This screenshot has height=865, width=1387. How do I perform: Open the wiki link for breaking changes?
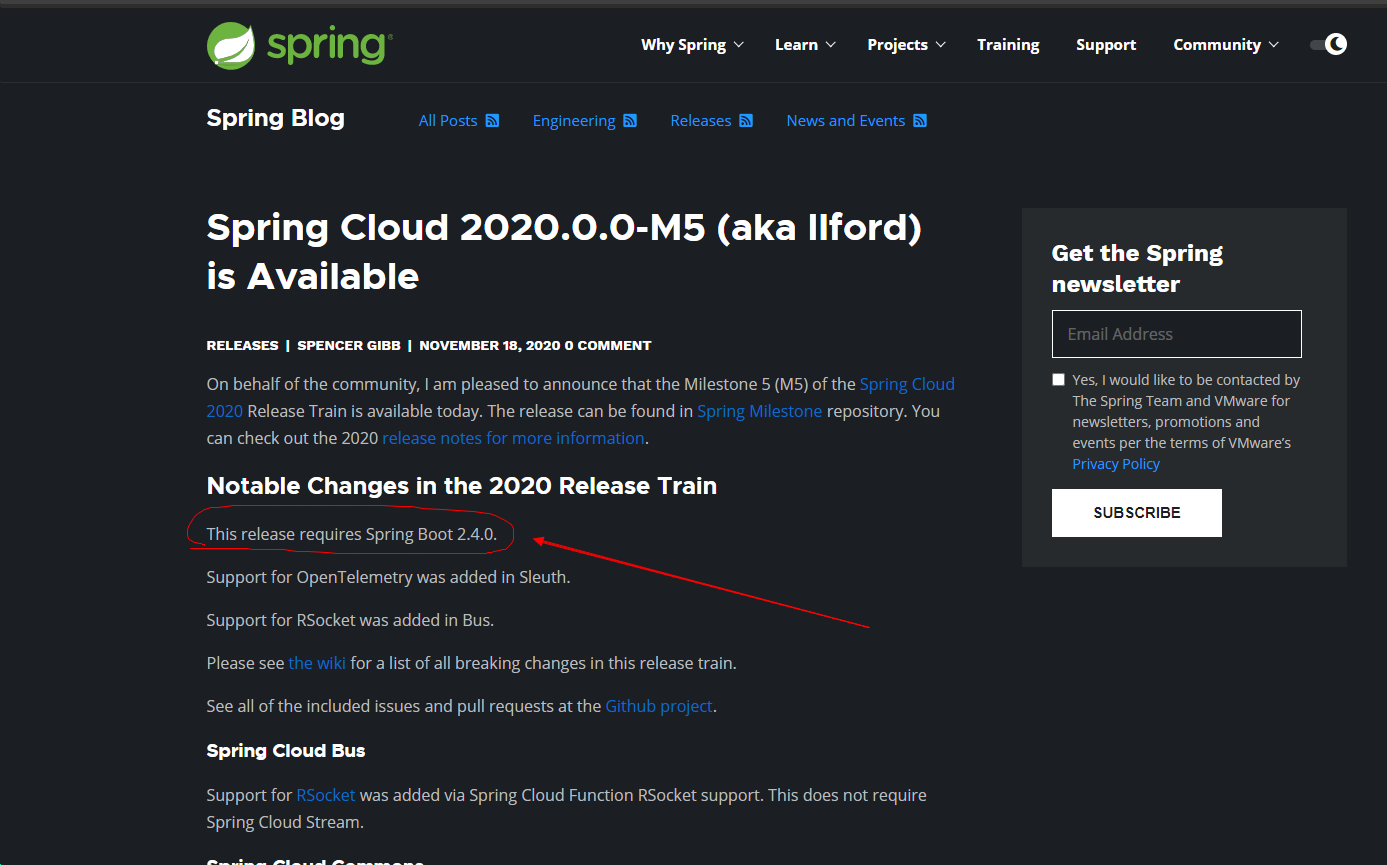[316, 662]
